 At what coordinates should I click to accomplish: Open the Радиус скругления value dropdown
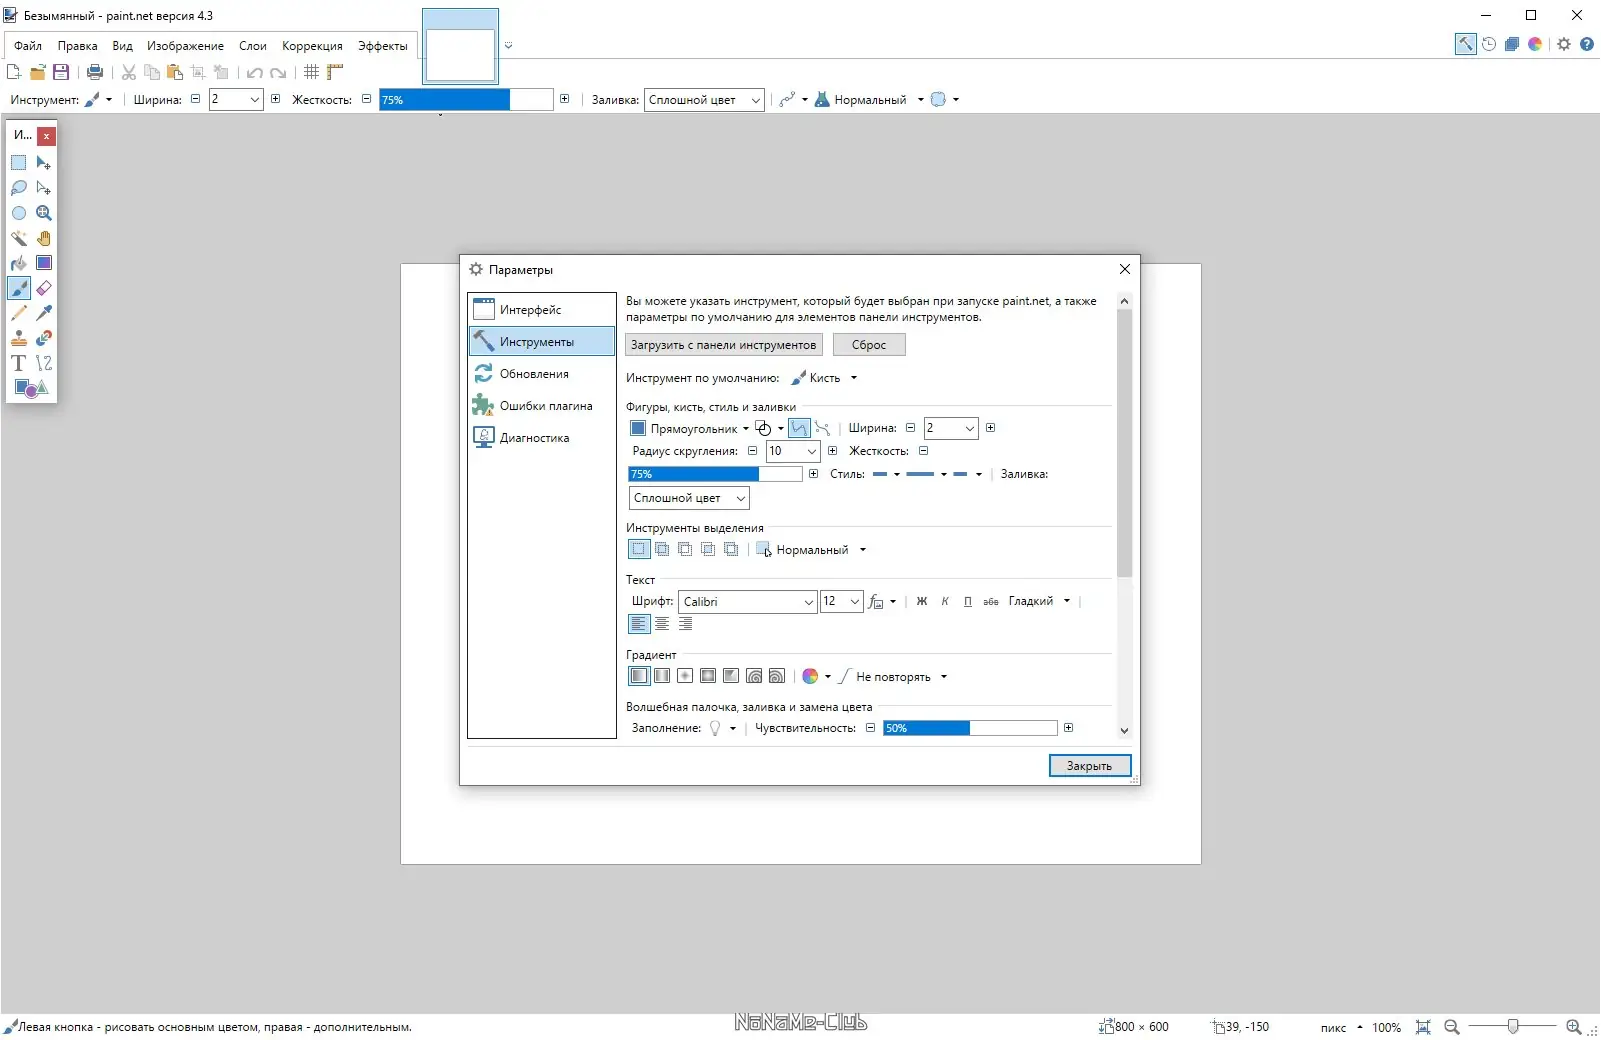793,451
